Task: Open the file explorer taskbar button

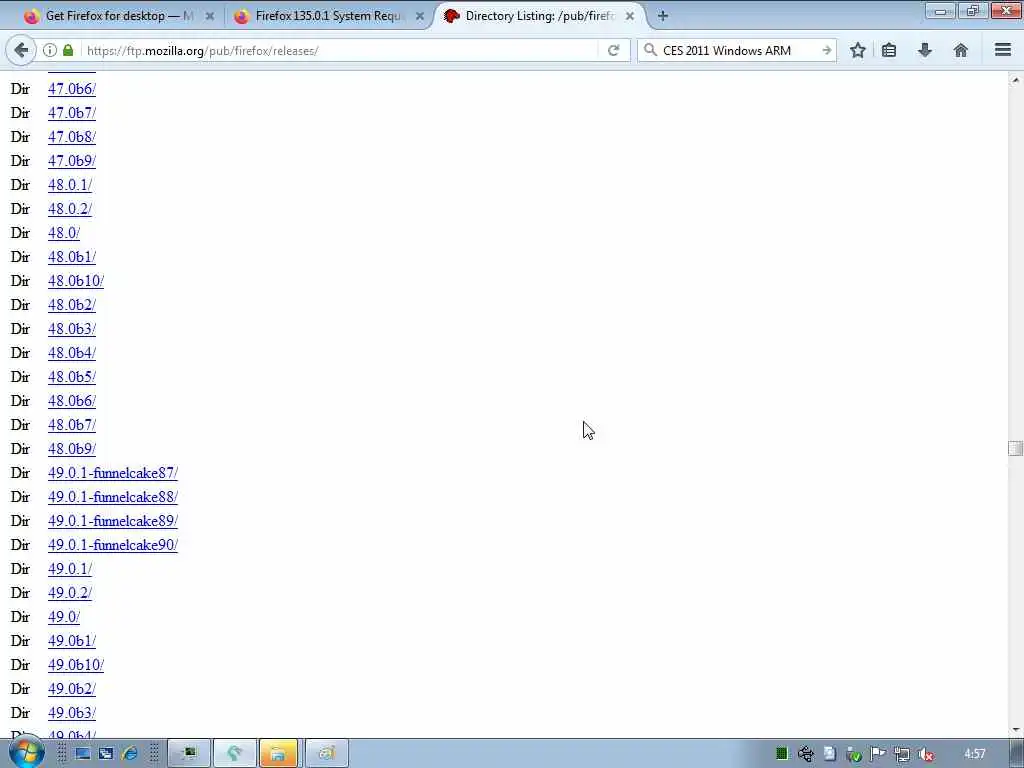Action: coord(278,754)
